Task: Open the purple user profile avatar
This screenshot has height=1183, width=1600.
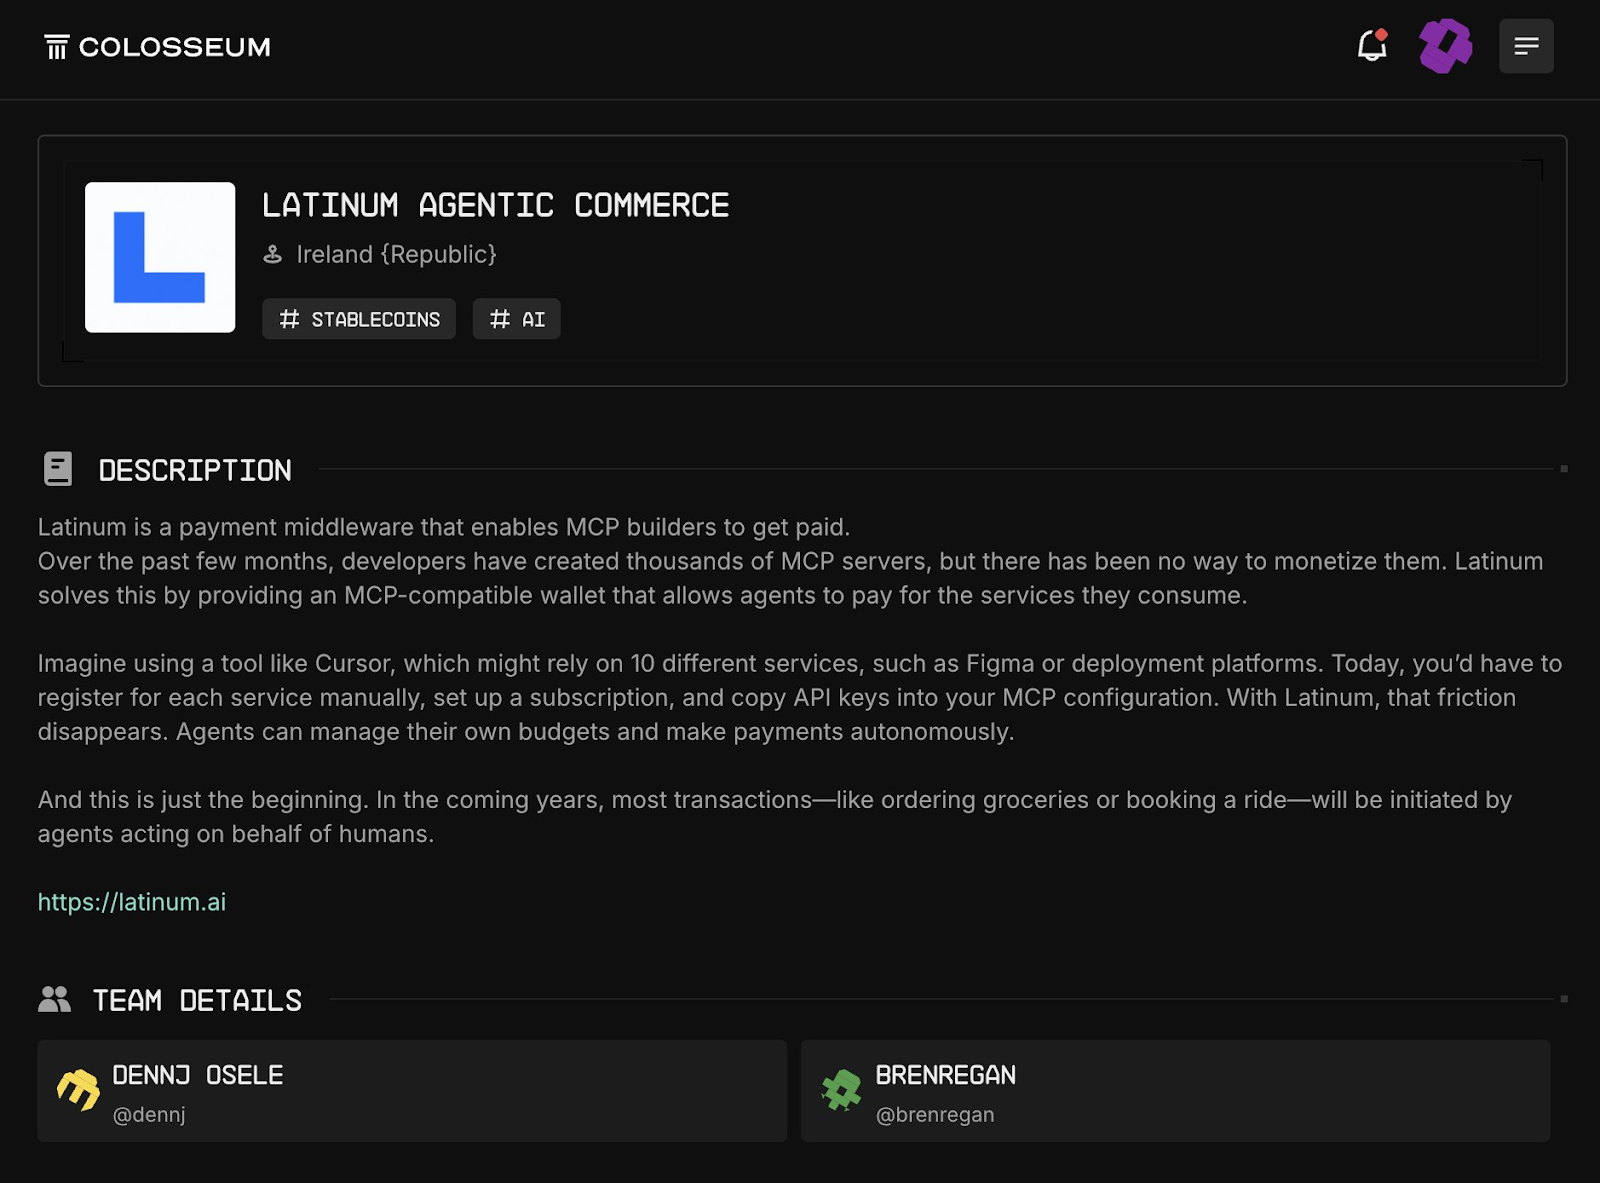Action: [x=1445, y=46]
